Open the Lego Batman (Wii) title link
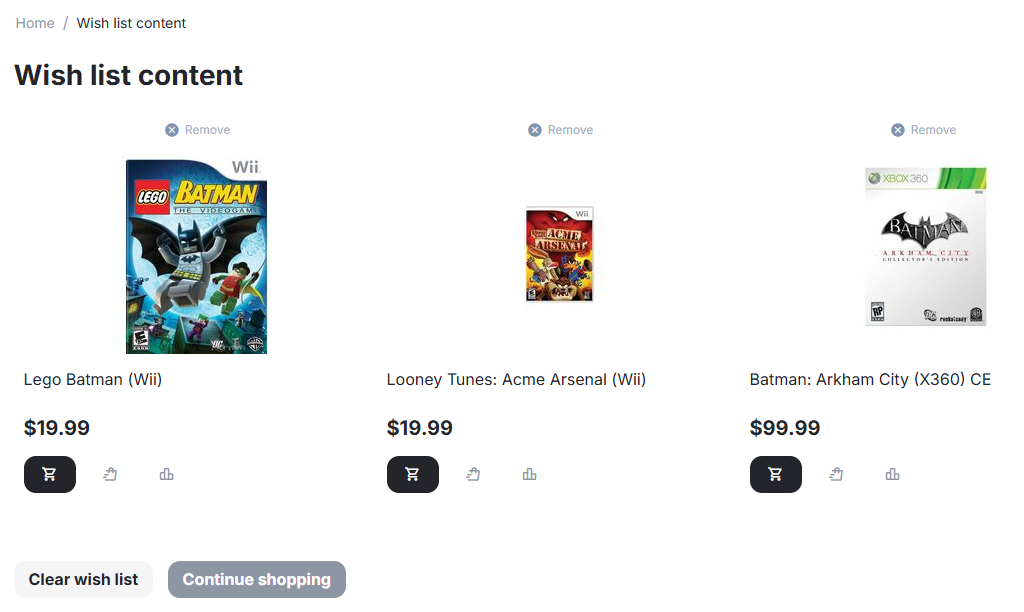Screen dimensions: 1024x612 click(x=93, y=380)
